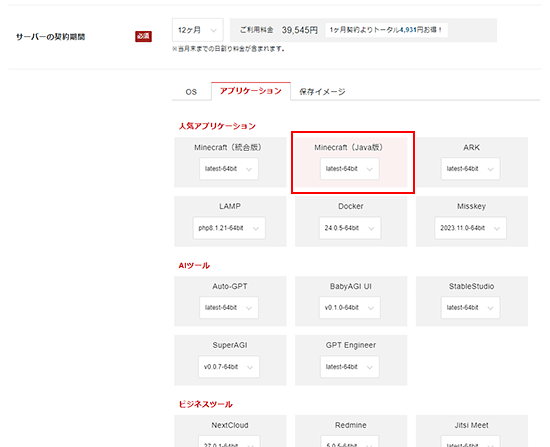This screenshot has width=550, height=447.
Task: Click the サーバーの契約期間 label
Action: click(x=51, y=37)
